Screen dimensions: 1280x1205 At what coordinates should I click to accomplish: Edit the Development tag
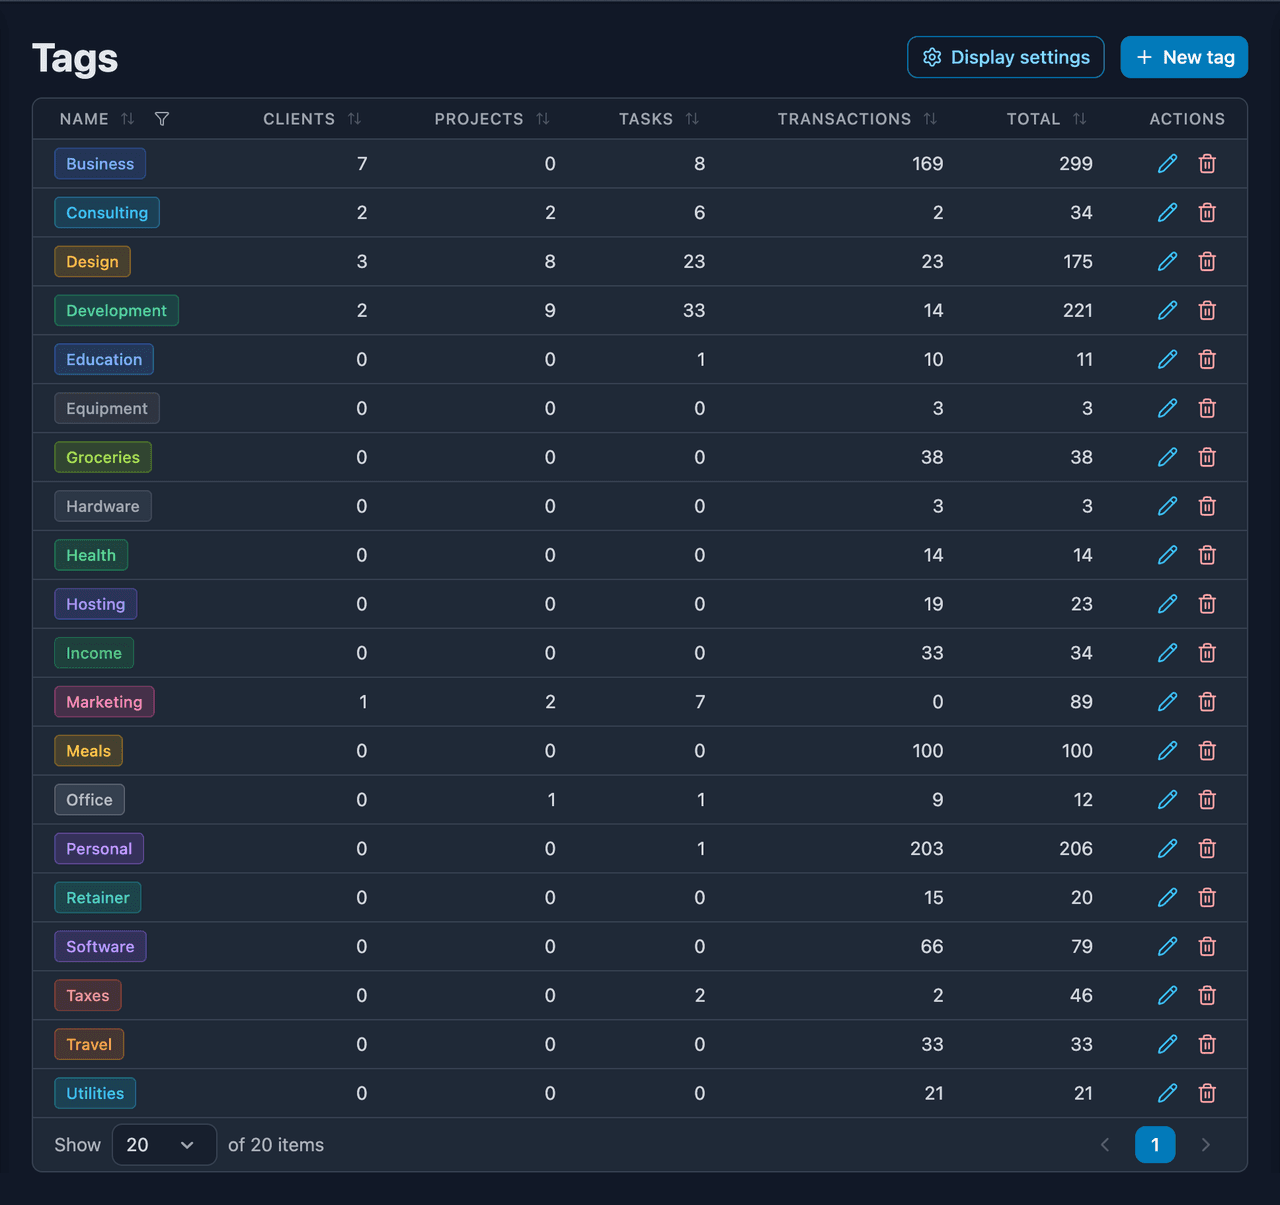1167,311
